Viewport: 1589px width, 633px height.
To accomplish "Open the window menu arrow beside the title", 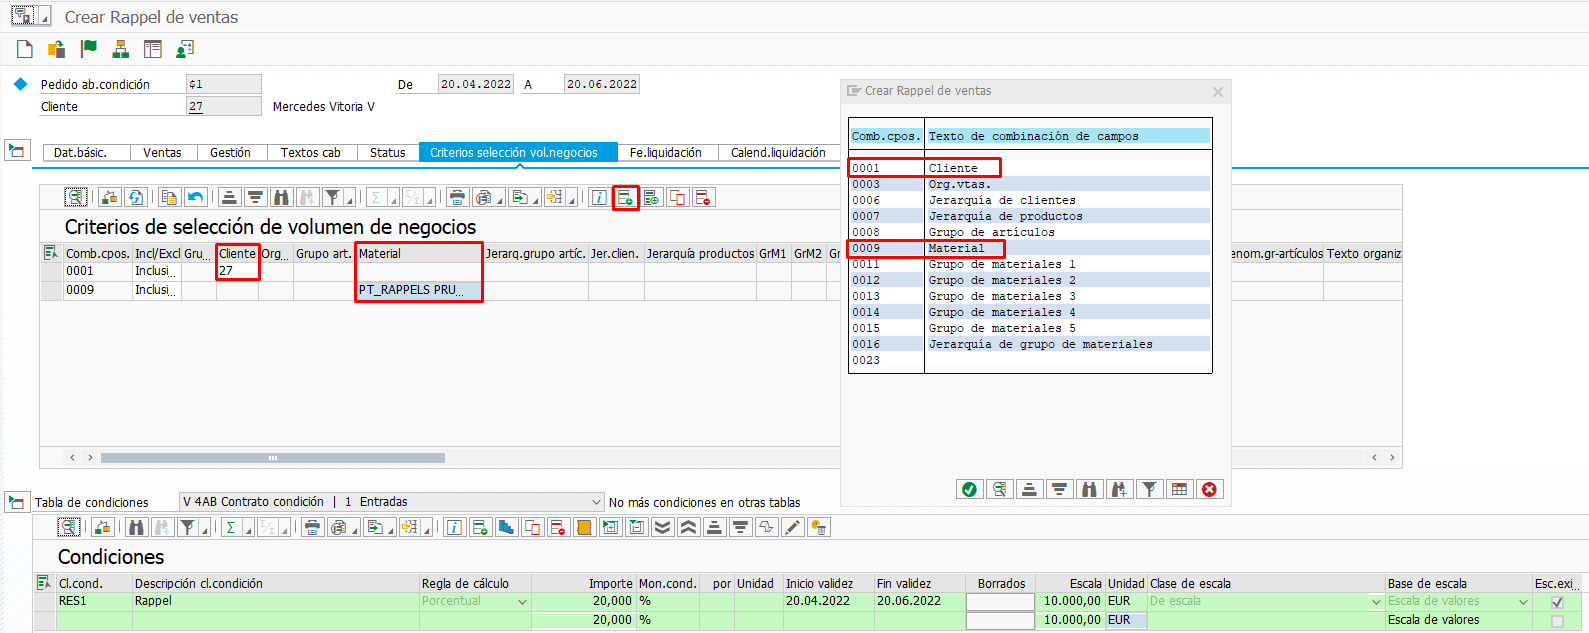I will [x=45, y=18].
